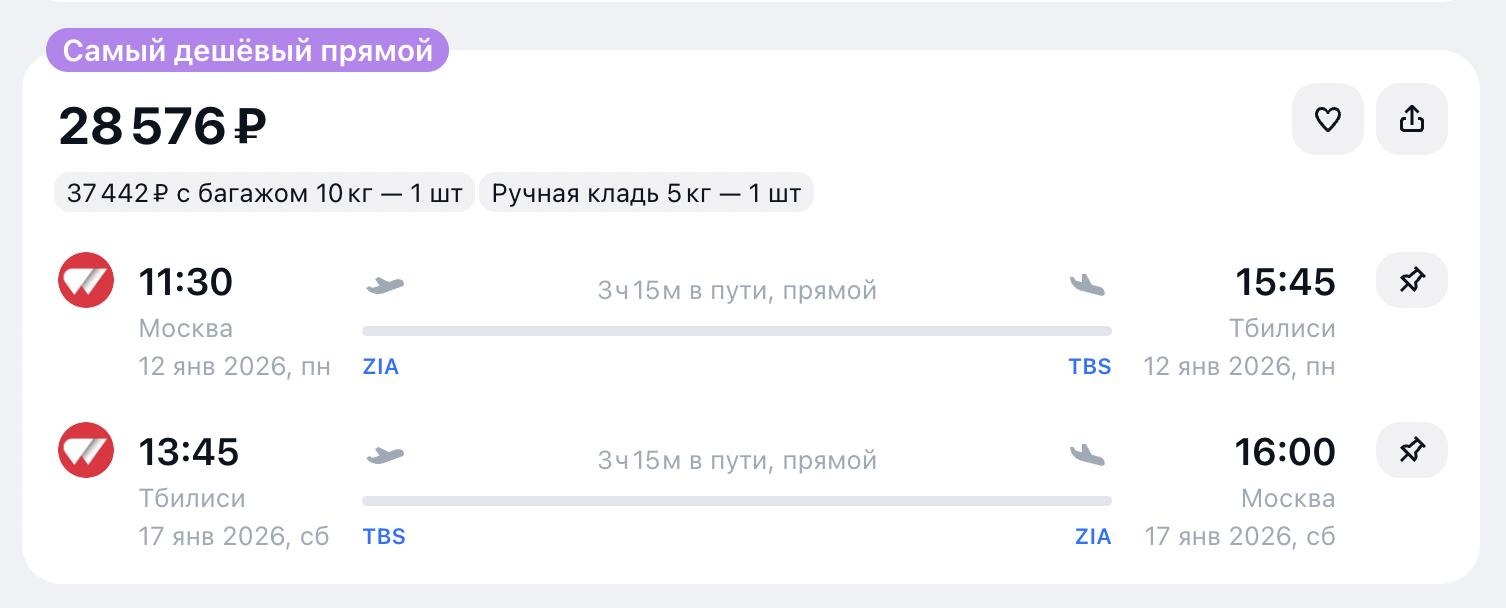
Task: Open TBS departure airport on return flight
Action: 384,537
